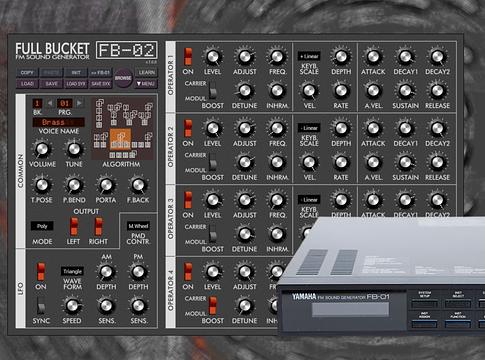Select previous program with left arrow

[x=50, y=103]
